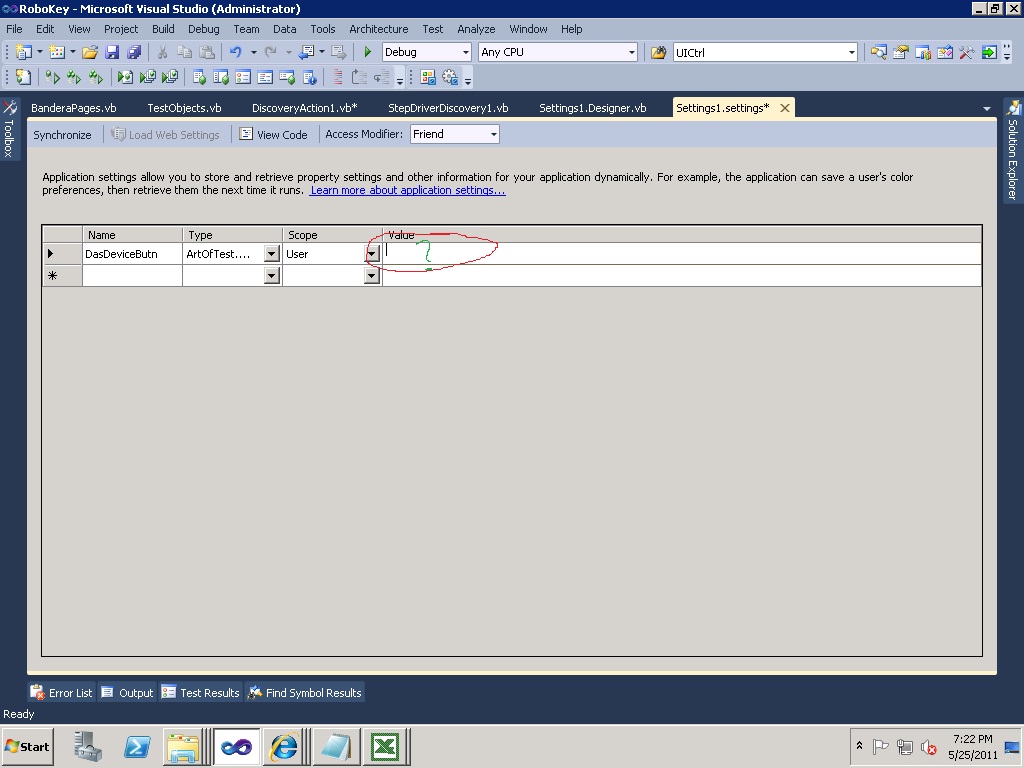
Task: Open the Test Results bottom panel tab
Action: pyautogui.click(x=201, y=692)
